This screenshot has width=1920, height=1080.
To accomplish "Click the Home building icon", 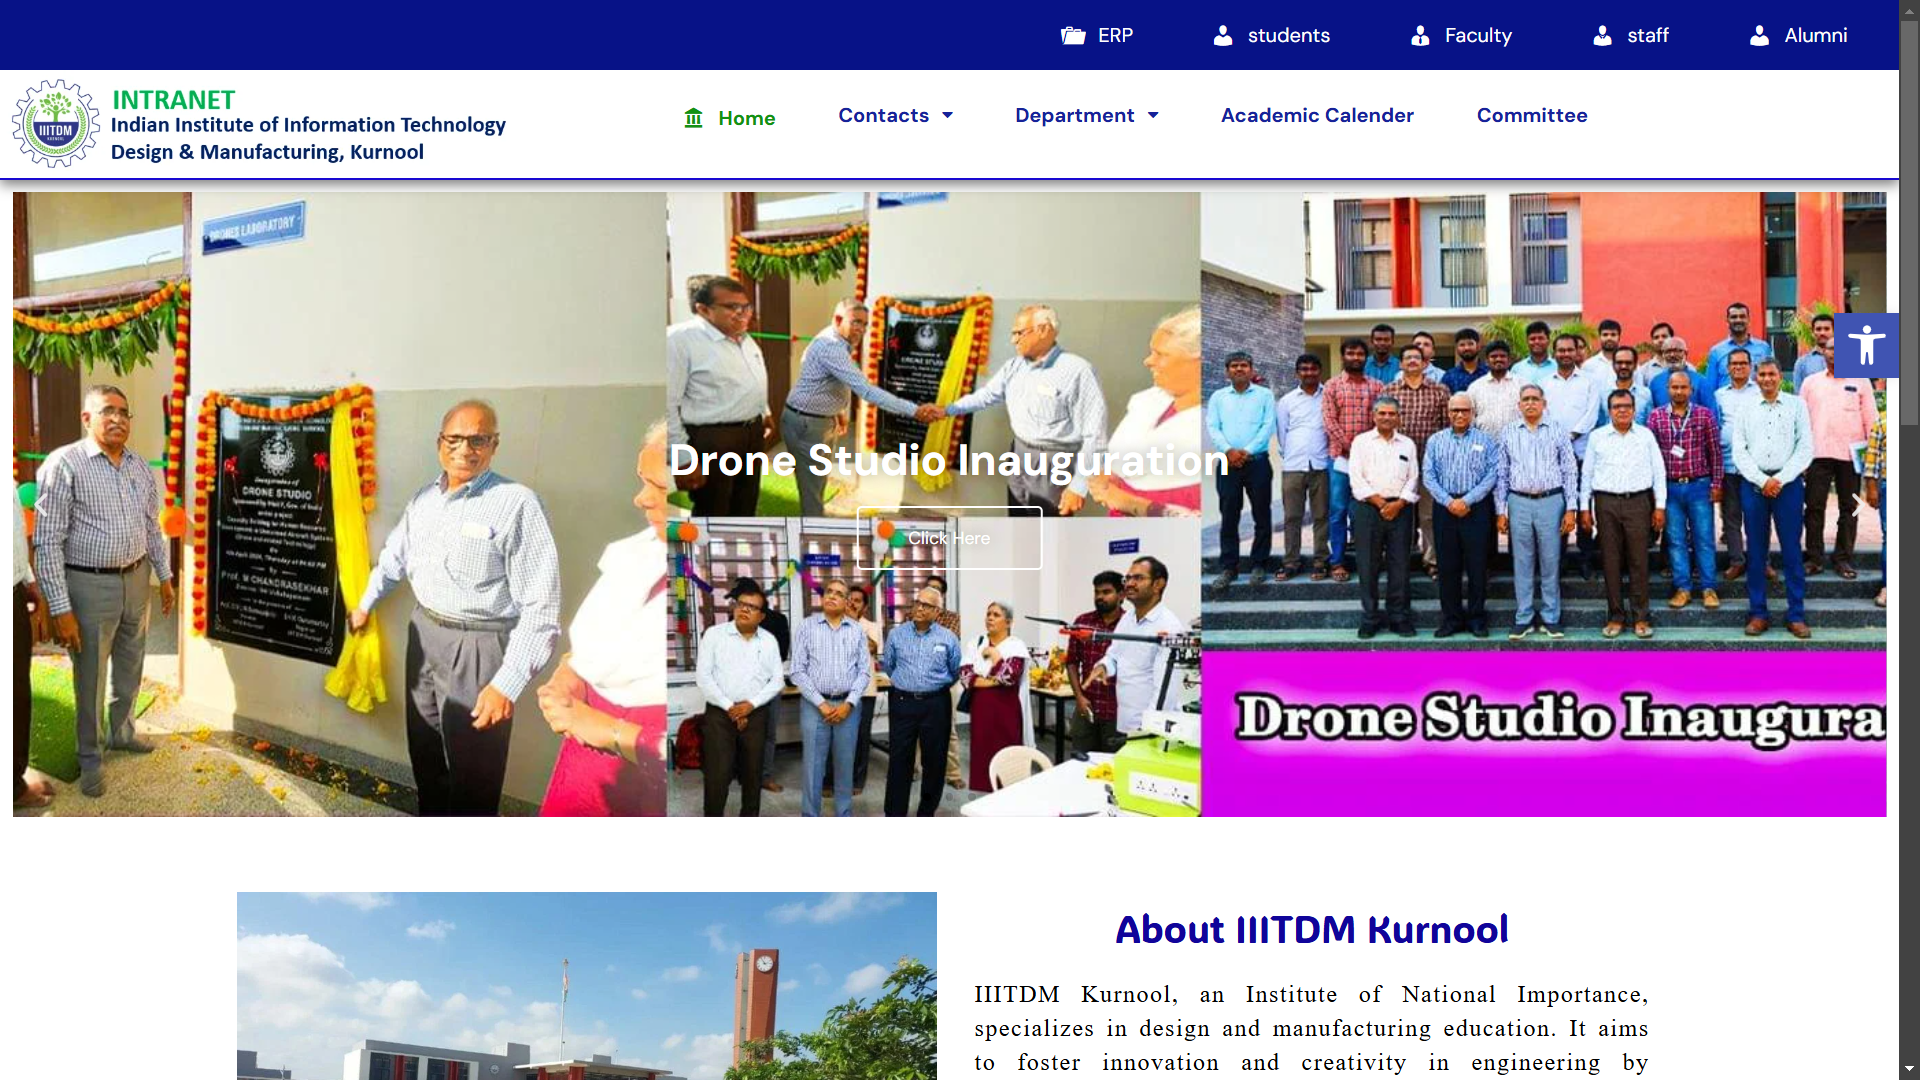I will click(693, 118).
